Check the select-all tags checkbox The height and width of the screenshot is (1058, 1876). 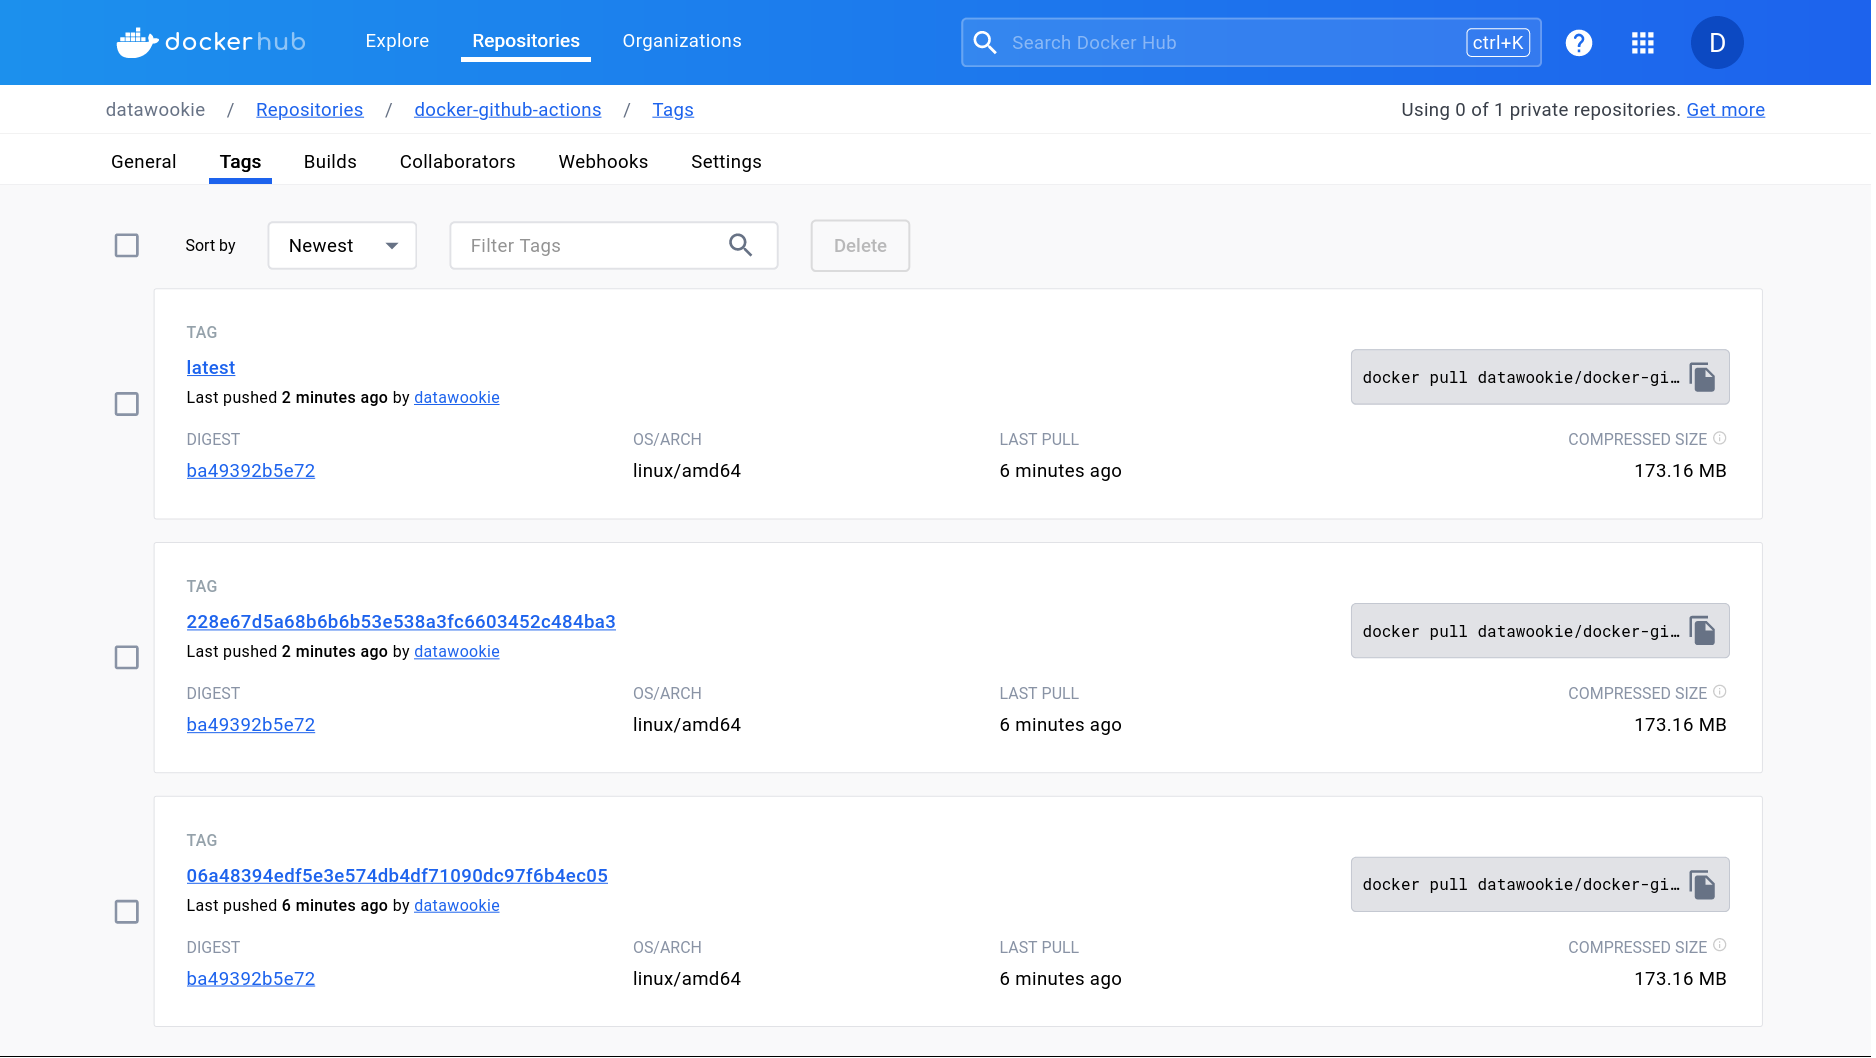127,245
